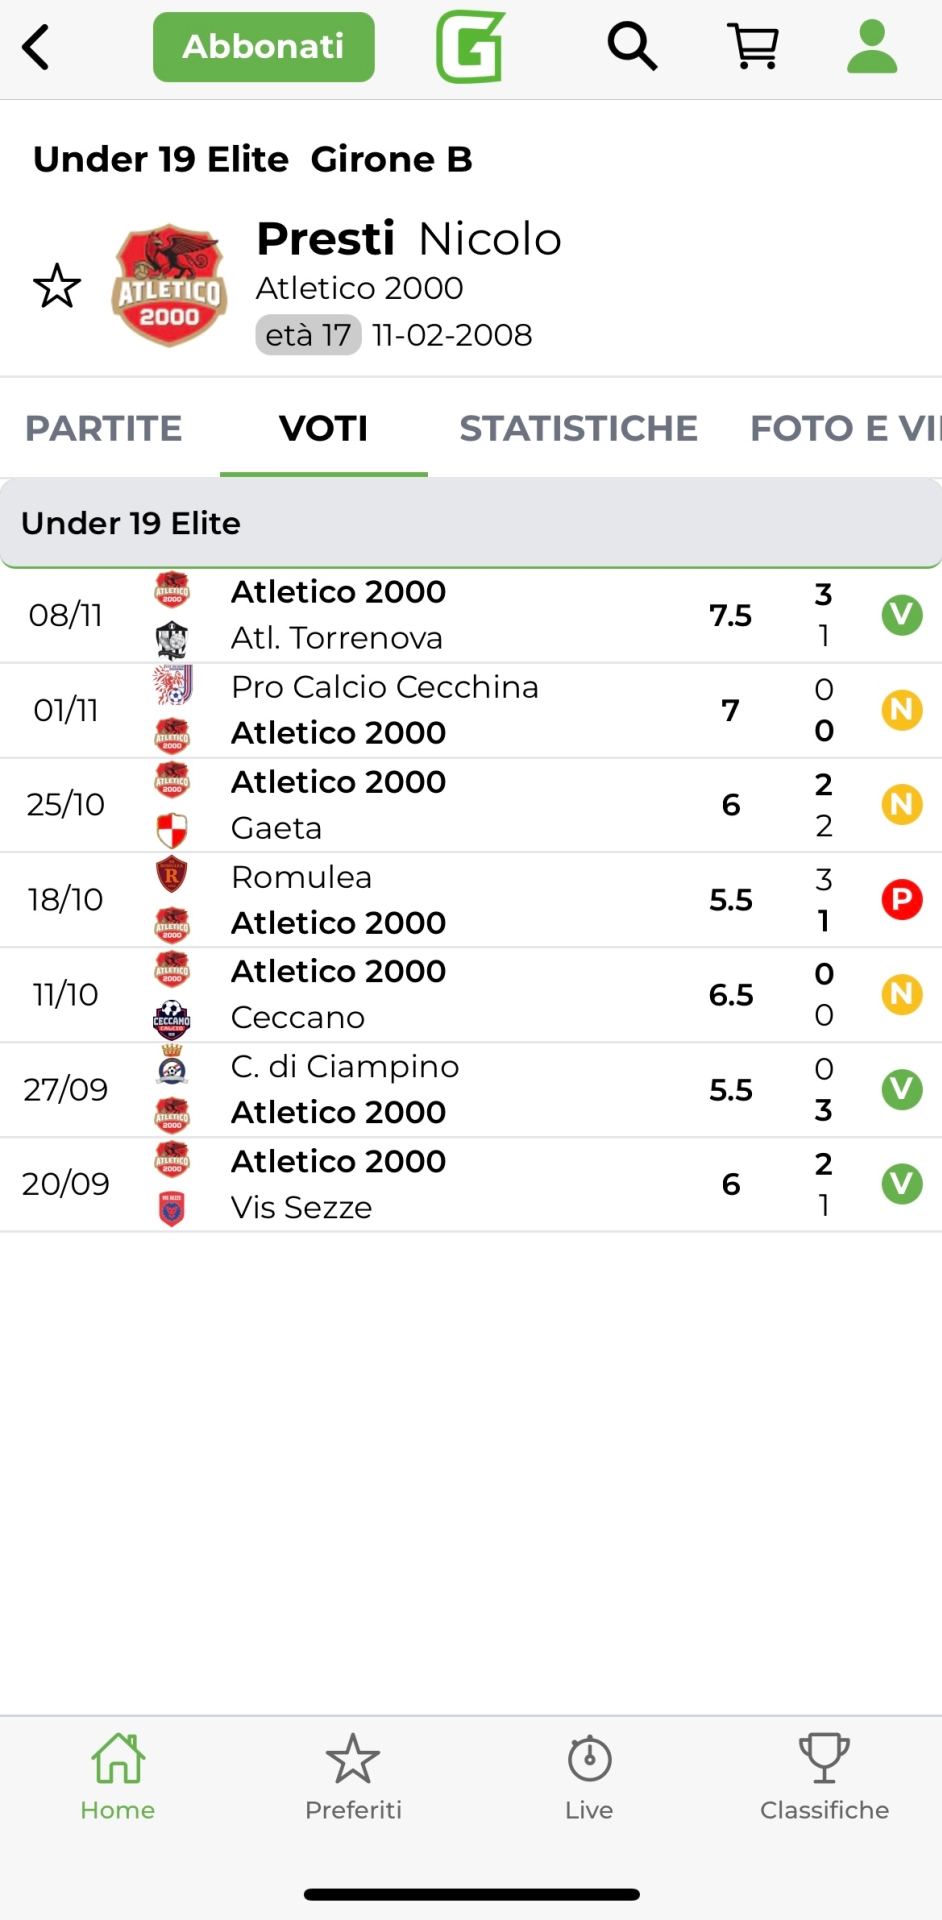Tap the green G logo icon

pyautogui.click(x=470, y=47)
